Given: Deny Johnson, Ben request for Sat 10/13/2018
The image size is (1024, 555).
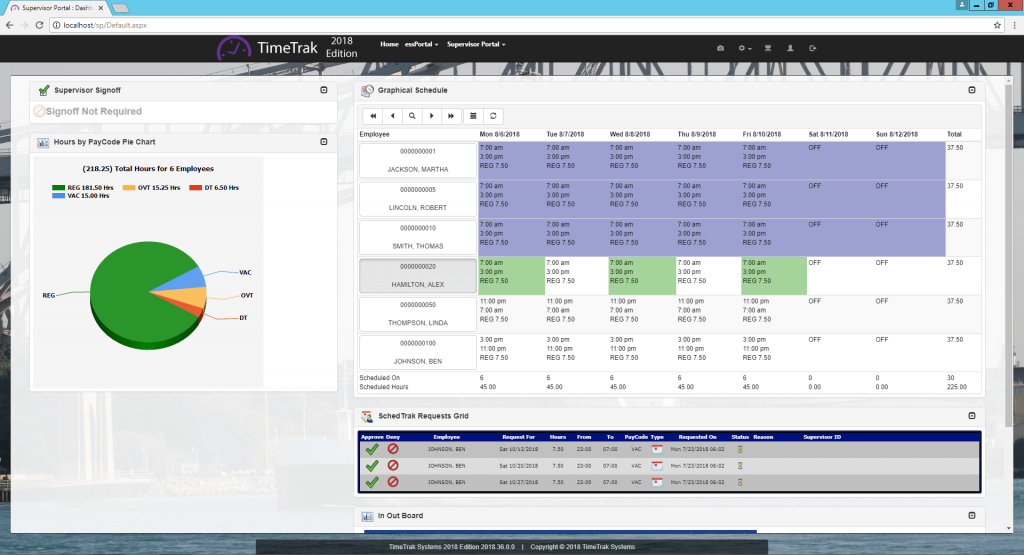Looking at the screenshot, I should click(392, 449).
